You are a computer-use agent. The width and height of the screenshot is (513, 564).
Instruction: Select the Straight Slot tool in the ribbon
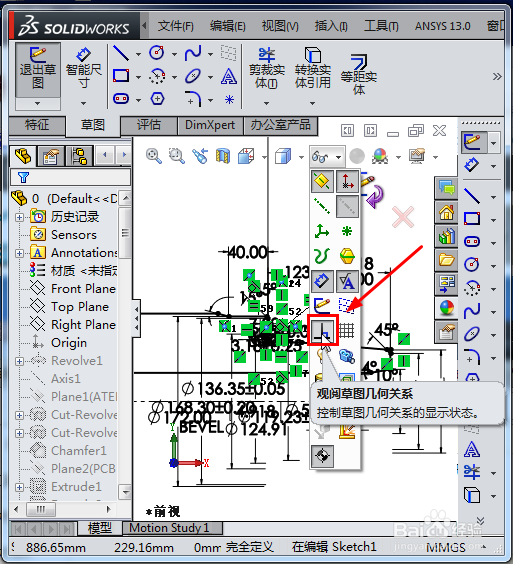pyautogui.click(x=121, y=99)
